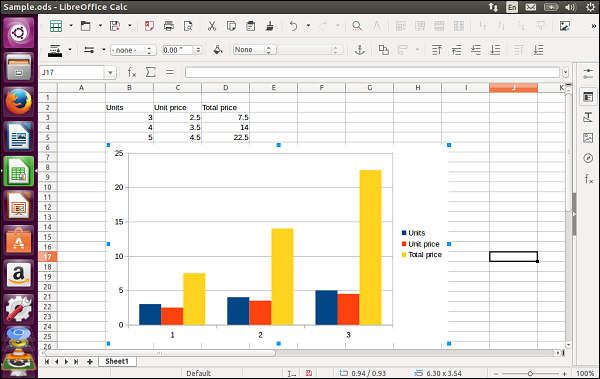This screenshot has height=379, width=600.
Task: Open Find & Replace magnifier icon
Action: coord(357,26)
